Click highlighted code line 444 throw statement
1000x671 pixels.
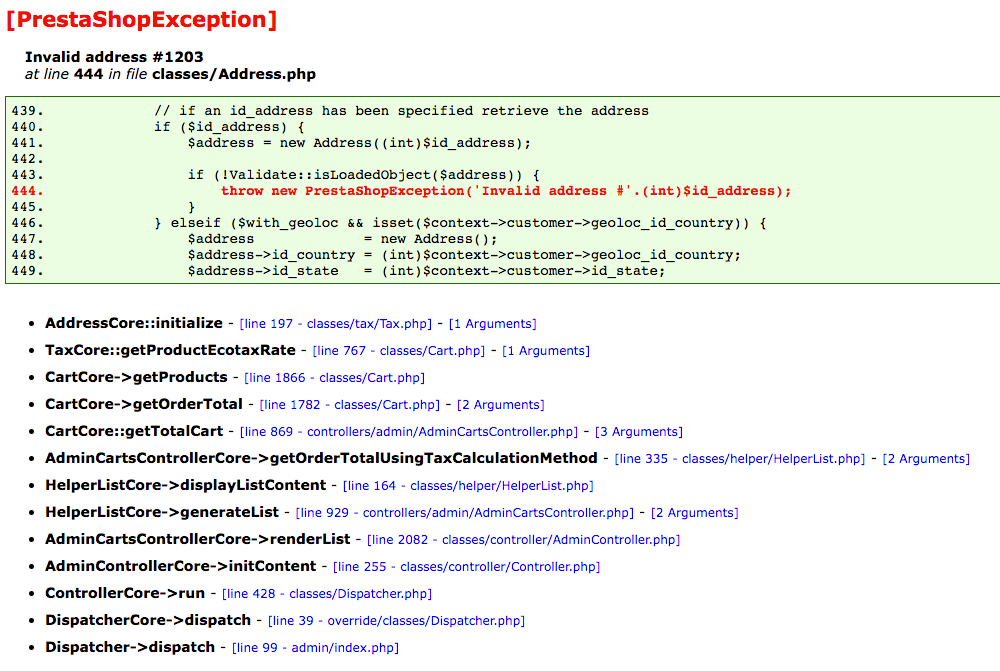coord(506,191)
